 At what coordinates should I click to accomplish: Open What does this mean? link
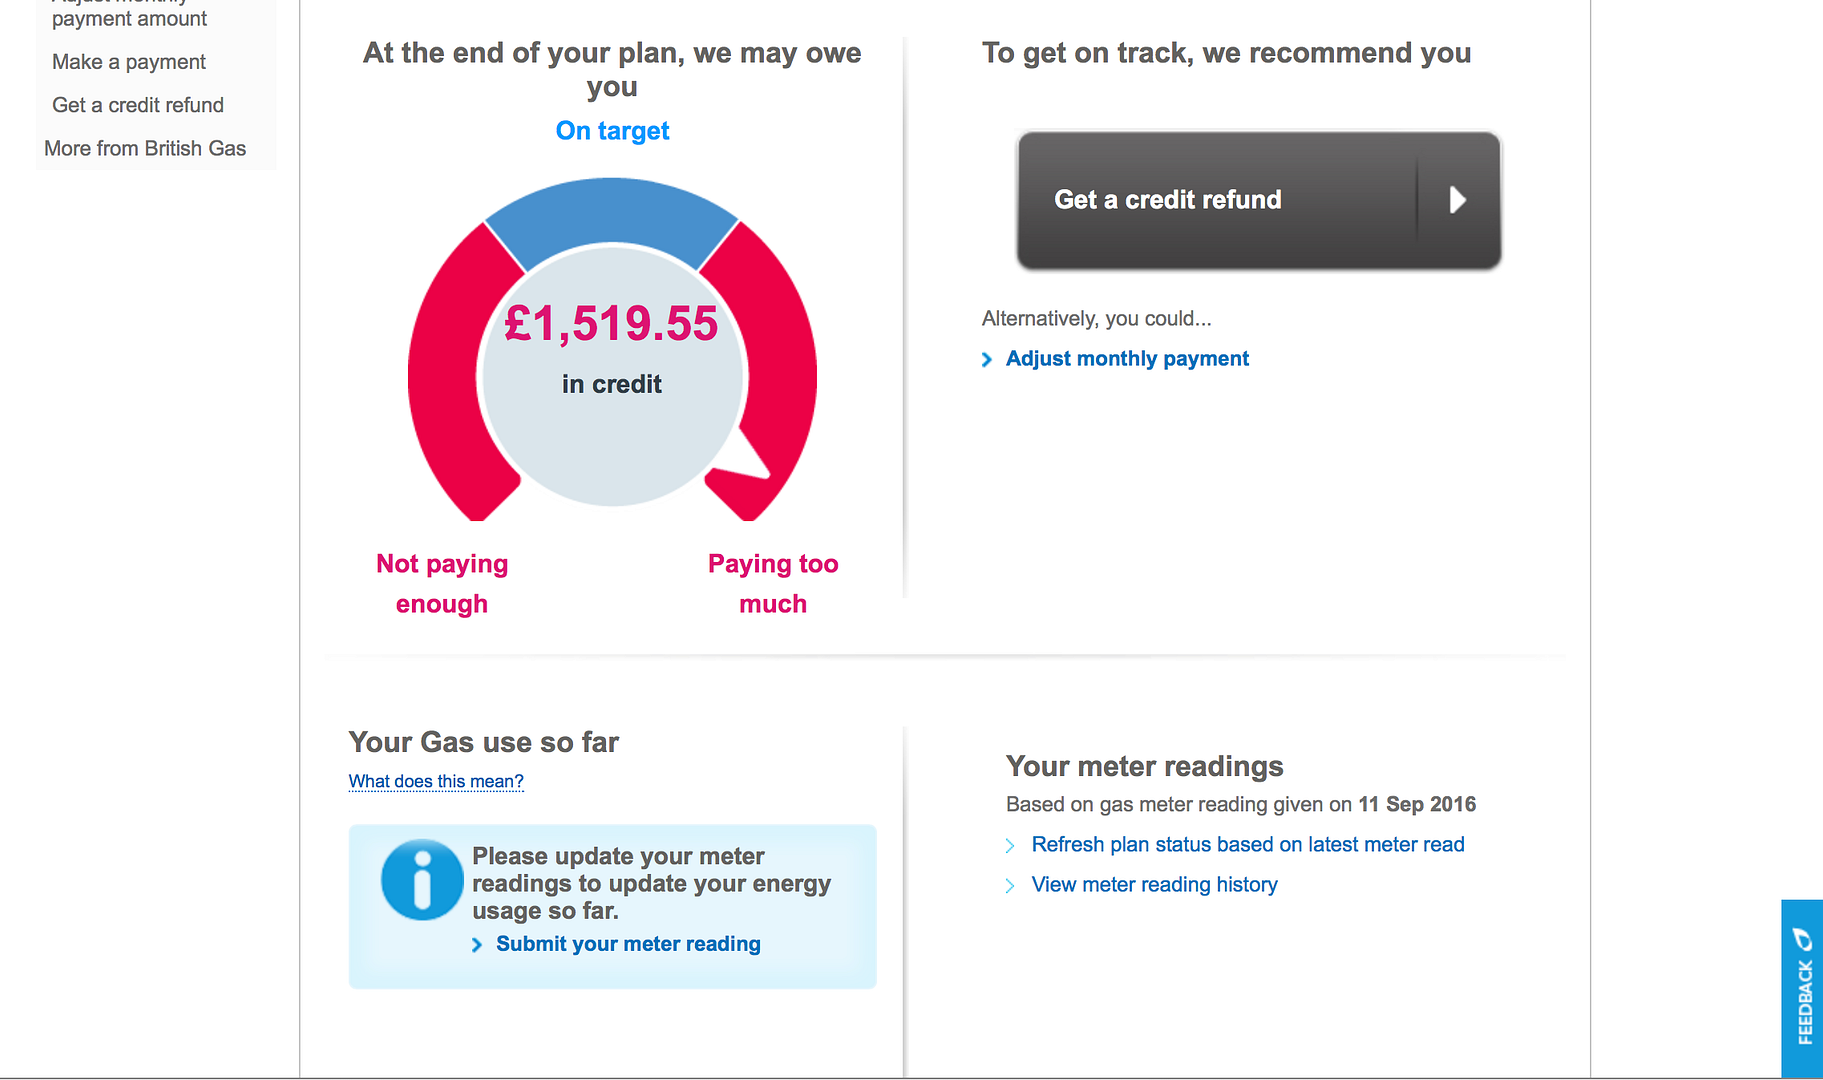[436, 782]
